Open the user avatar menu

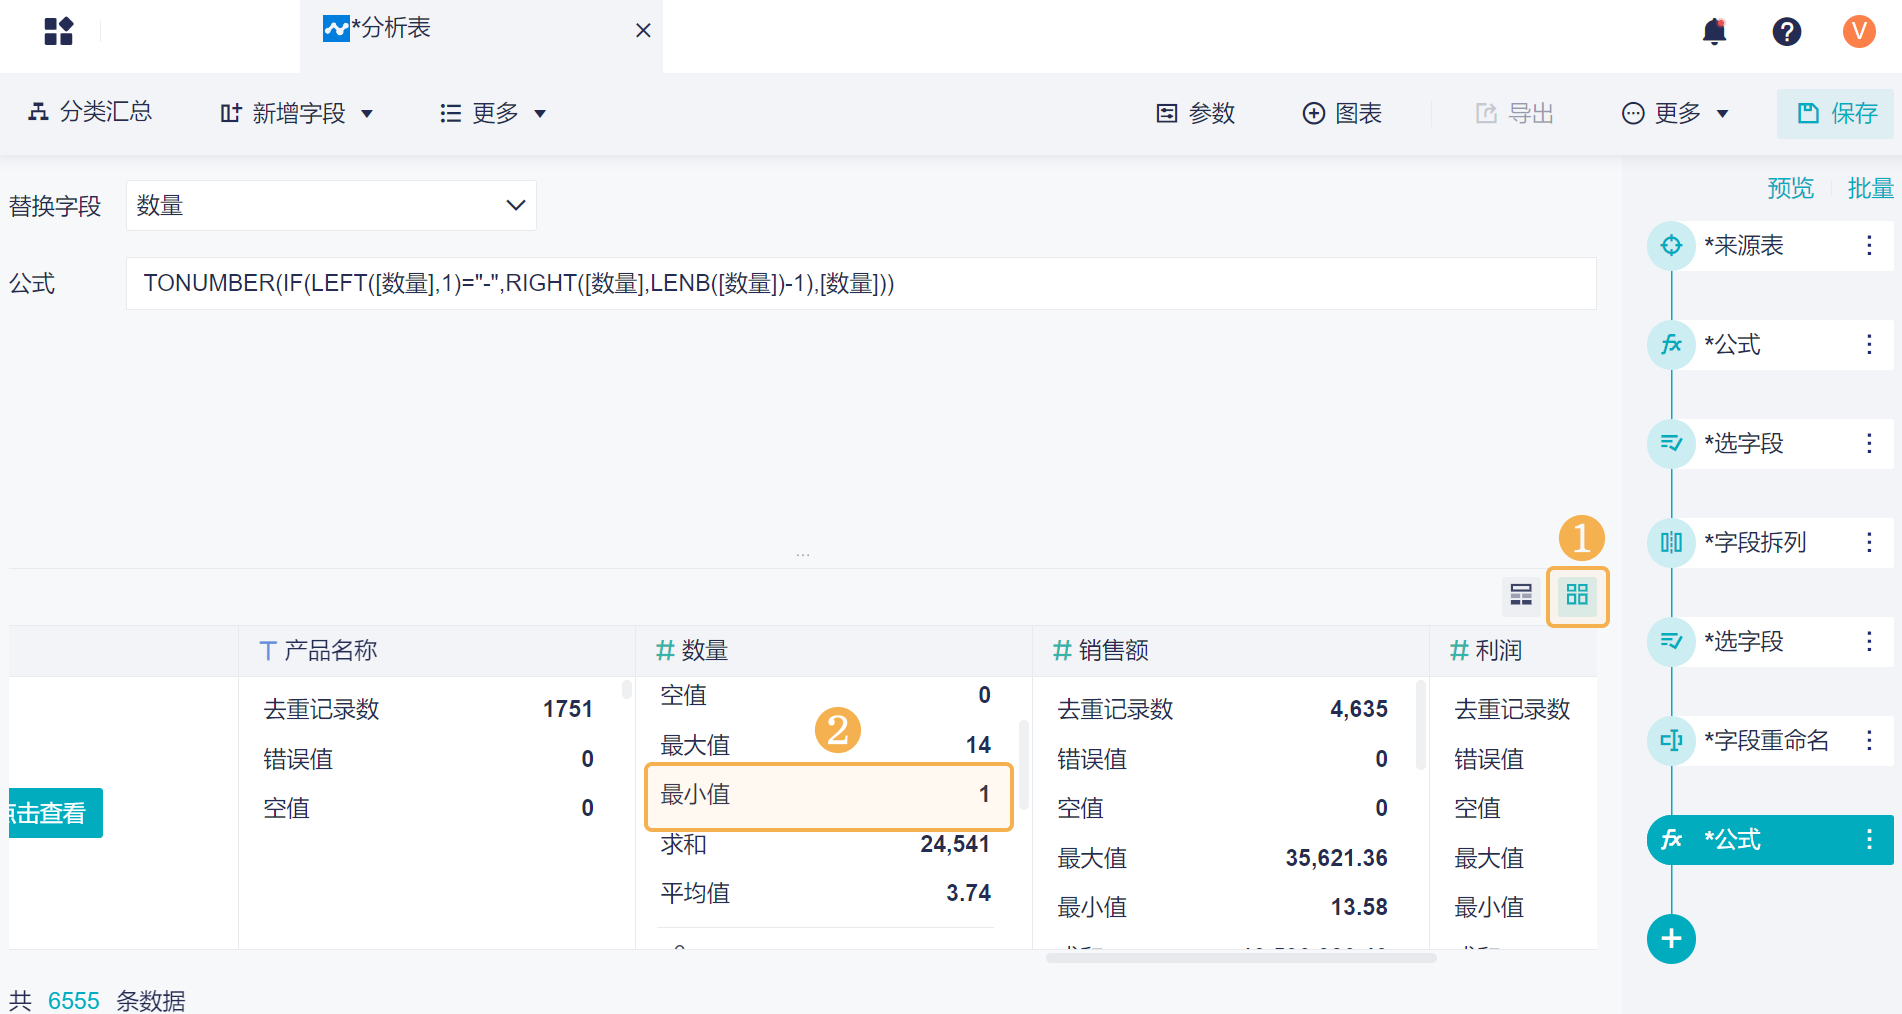click(x=1858, y=32)
